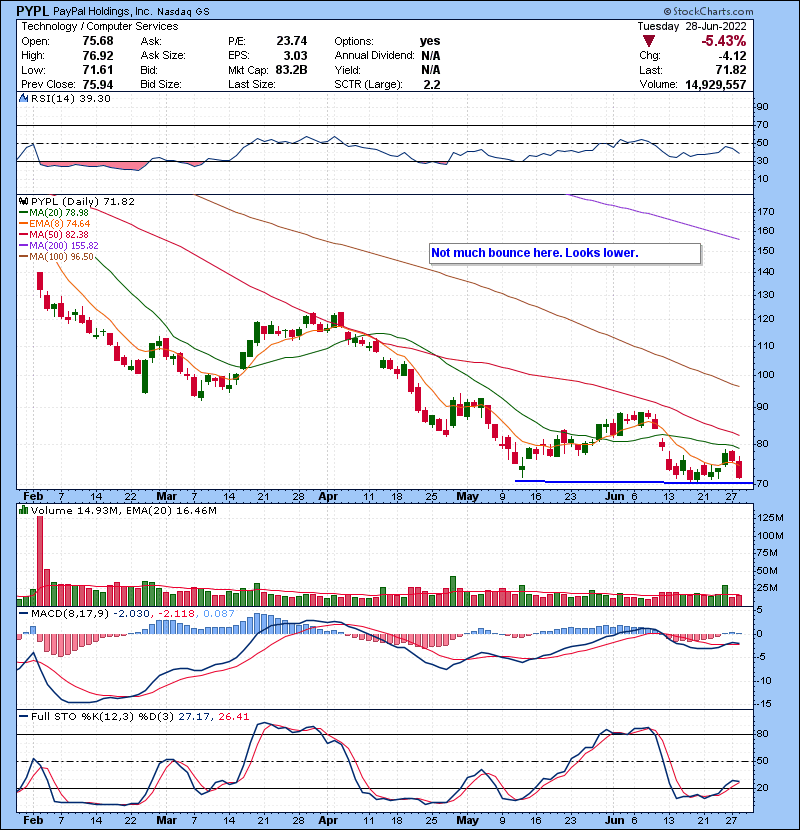Viewport: 800px width, 830px height.
Task: Click the MA(200) 155.82 legend entry
Action: pyautogui.click(x=59, y=246)
